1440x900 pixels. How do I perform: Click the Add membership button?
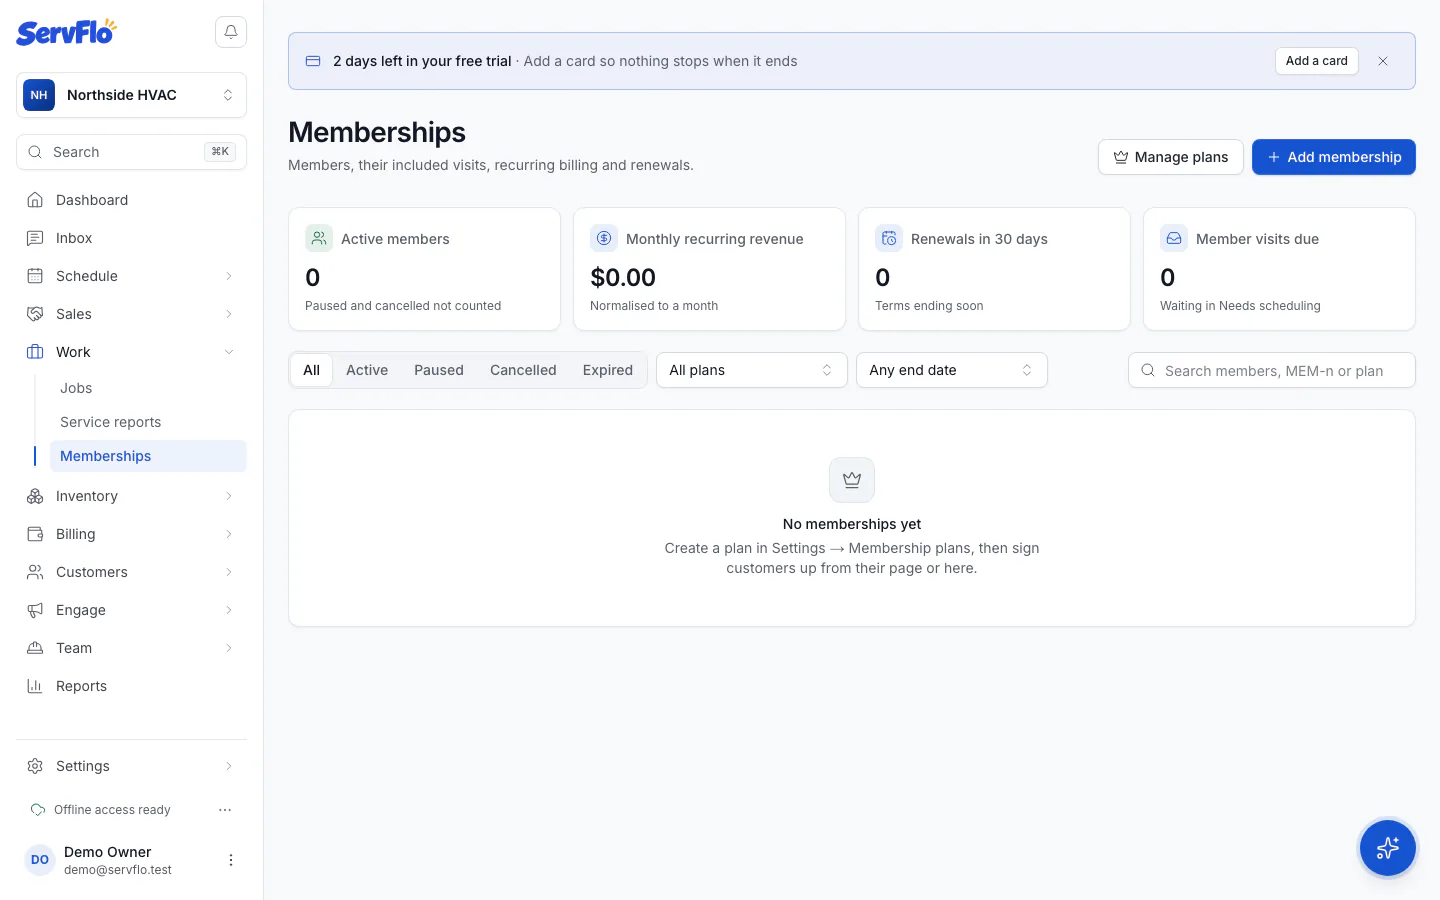1334,157
